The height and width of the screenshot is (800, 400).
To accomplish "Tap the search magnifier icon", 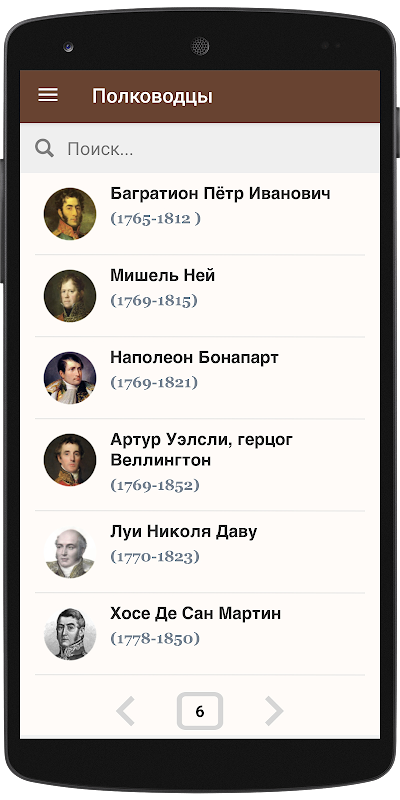I will (x=44, y=148).
